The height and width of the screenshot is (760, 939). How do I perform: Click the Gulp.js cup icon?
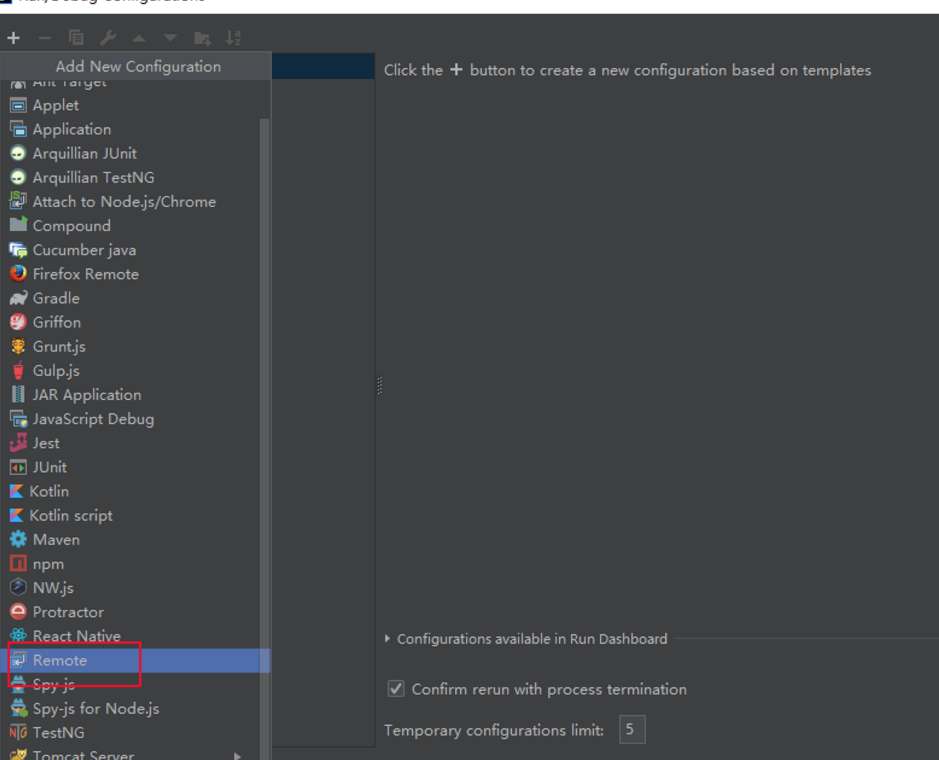point(19,370)
